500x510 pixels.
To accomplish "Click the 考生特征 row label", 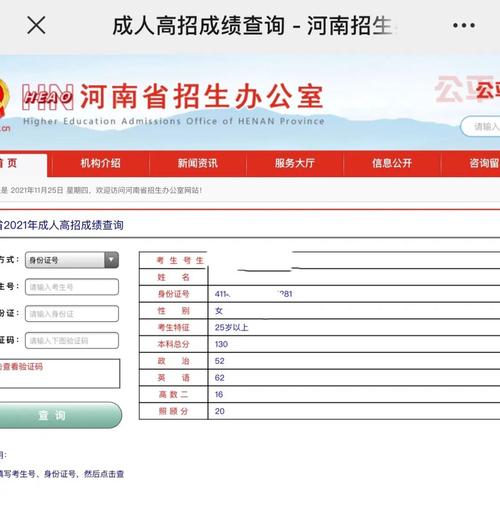I will click(x=174, y=328).
